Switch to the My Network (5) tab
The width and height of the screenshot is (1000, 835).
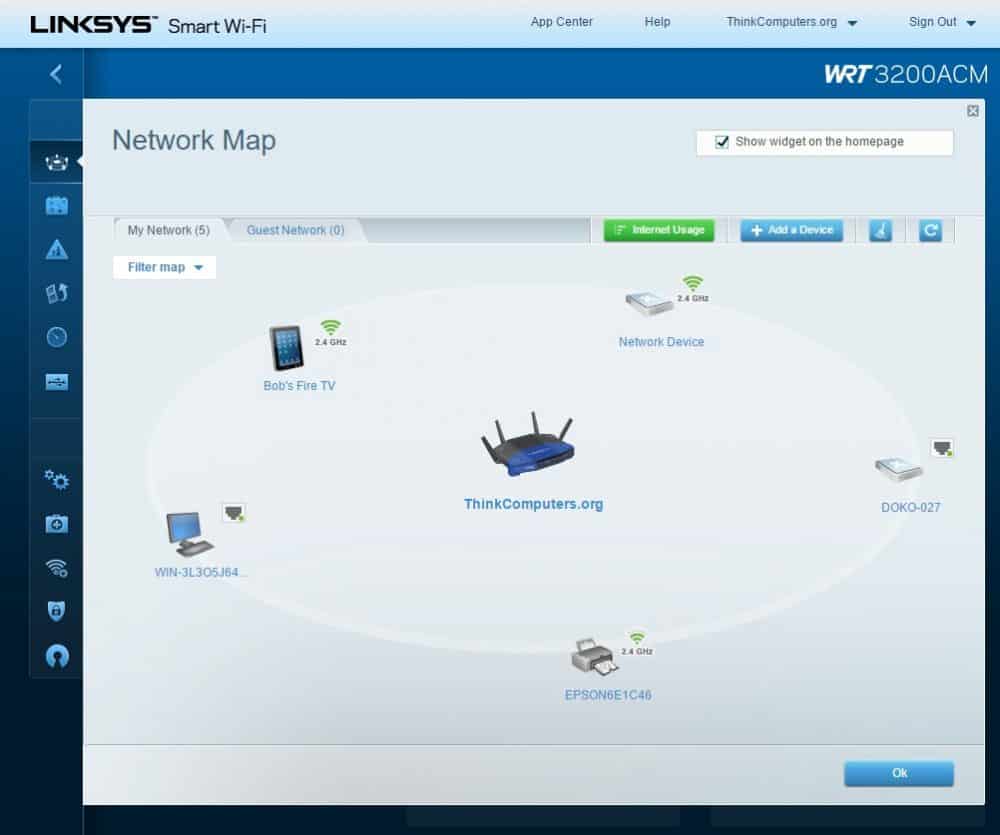click(168, 230)
